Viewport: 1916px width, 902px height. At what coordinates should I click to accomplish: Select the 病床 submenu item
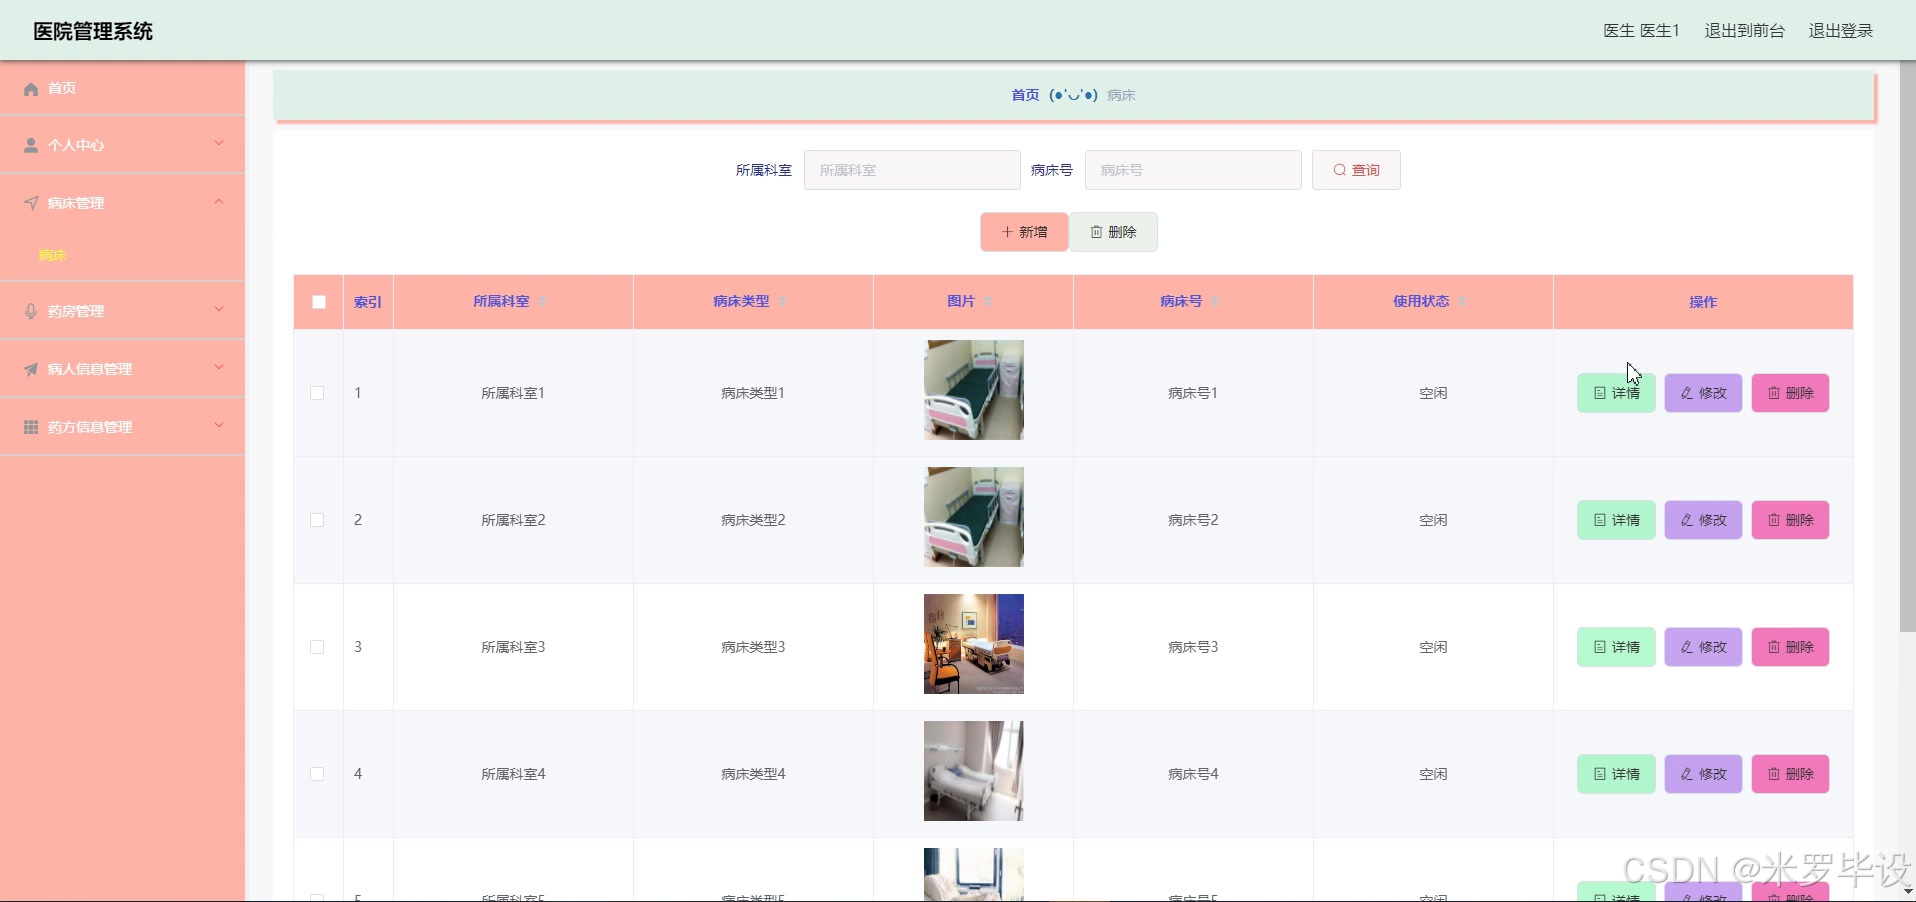tap(52, 256)
